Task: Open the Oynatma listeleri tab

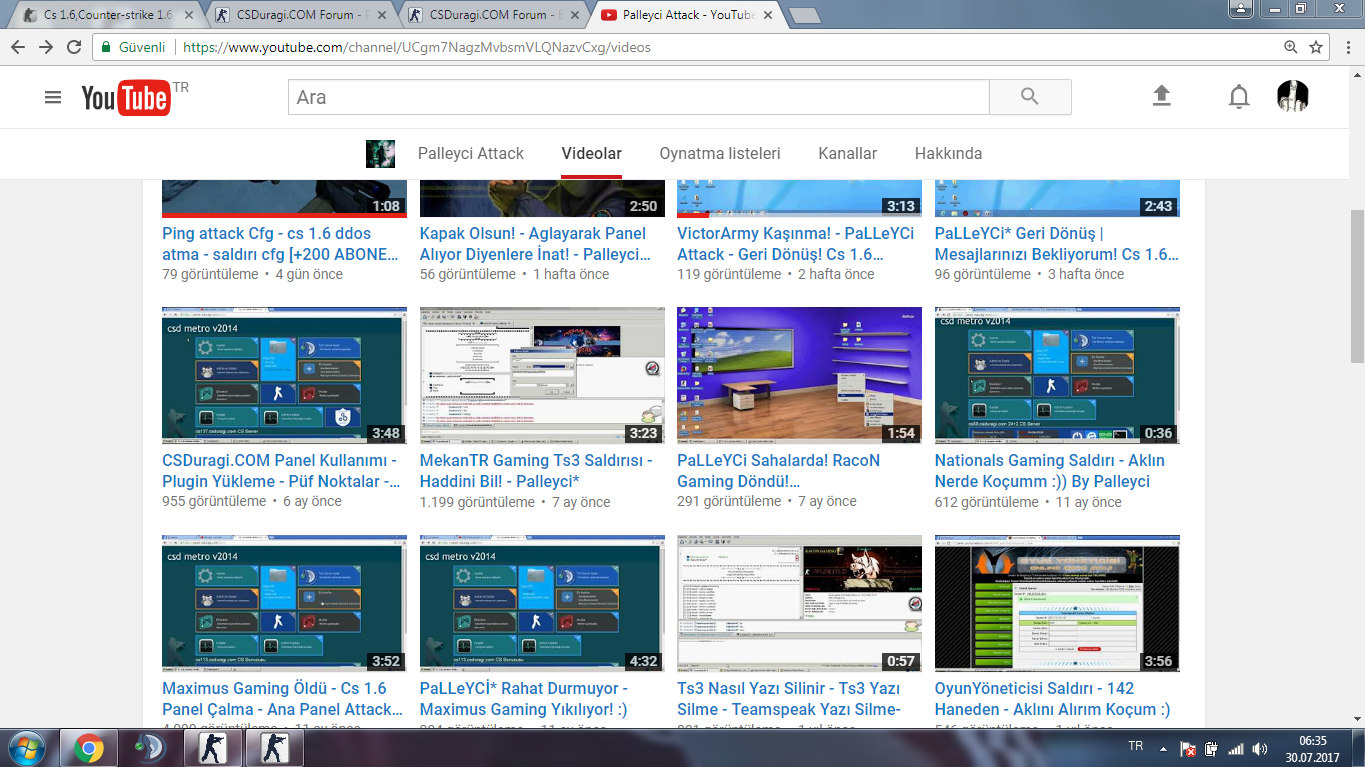Action: coord(720,154)
